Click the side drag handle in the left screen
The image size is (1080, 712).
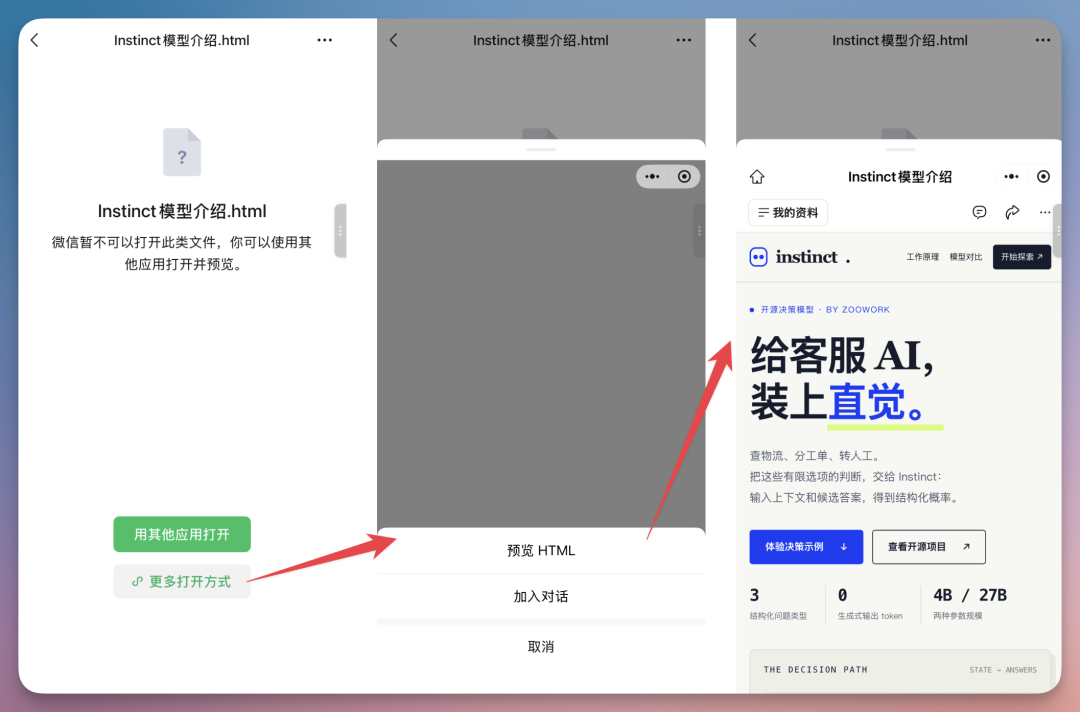(340, 231)
